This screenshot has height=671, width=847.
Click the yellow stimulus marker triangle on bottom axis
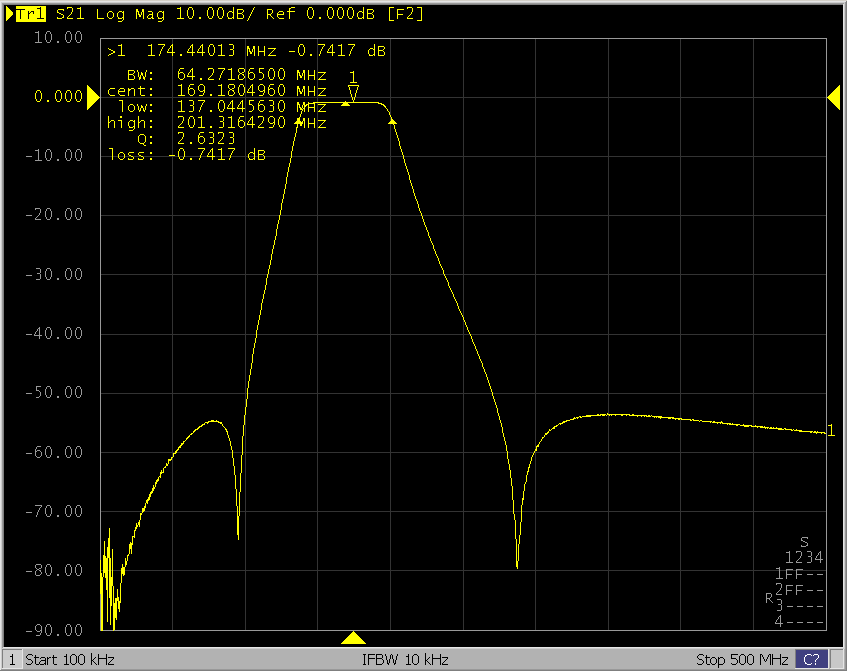tap(353, 638)
